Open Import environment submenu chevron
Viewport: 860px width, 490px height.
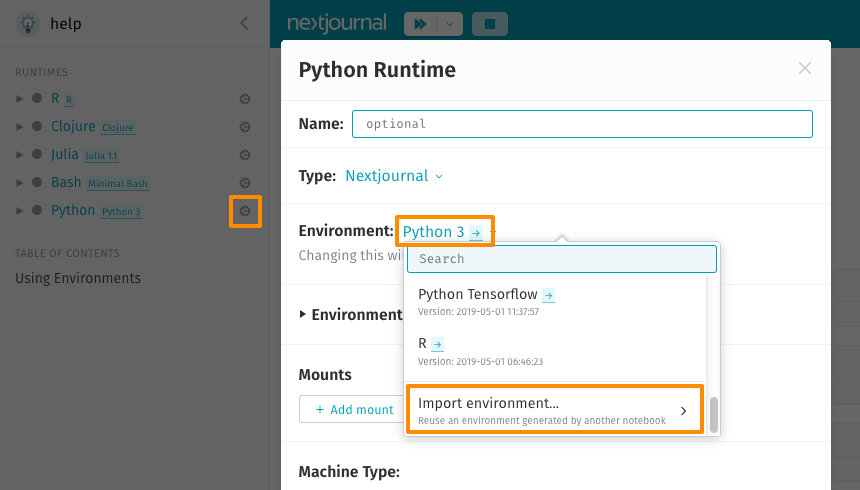(x=683, y=411)
